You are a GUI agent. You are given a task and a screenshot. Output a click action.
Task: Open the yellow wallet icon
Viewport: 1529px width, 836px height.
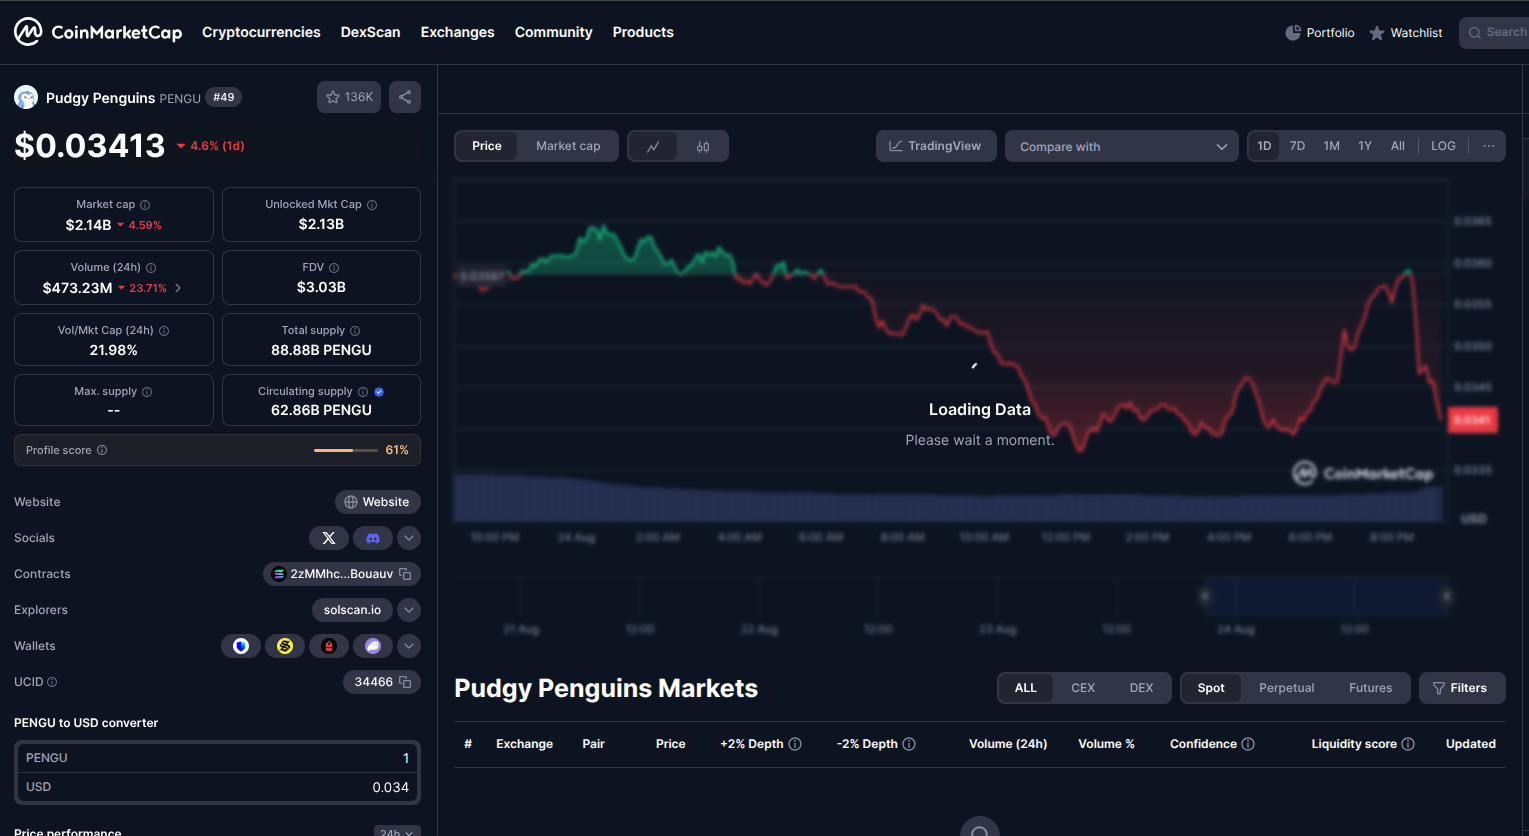click(285, 646)
